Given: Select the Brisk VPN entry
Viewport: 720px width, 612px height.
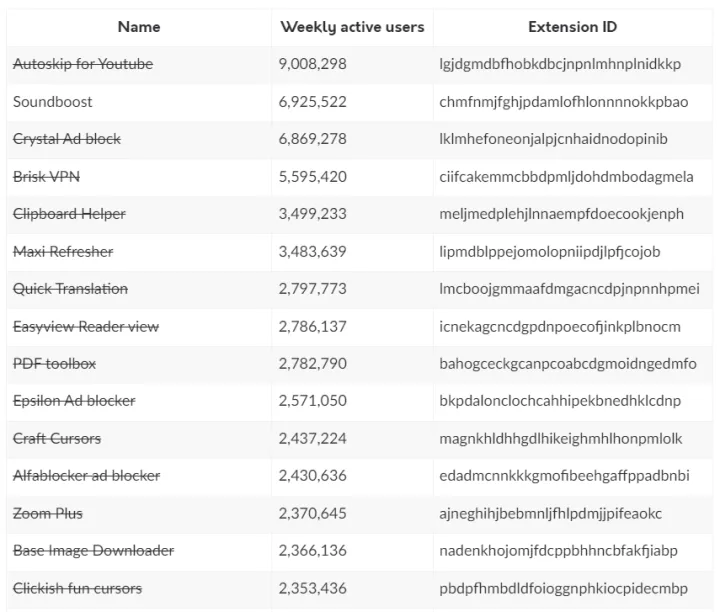Looking at the screenshot, I should 47,177.
